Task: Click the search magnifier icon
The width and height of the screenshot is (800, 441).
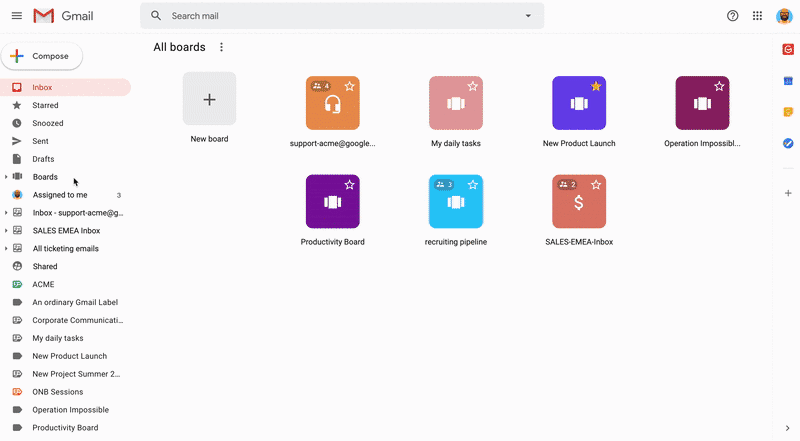Action: pos(156,16)
